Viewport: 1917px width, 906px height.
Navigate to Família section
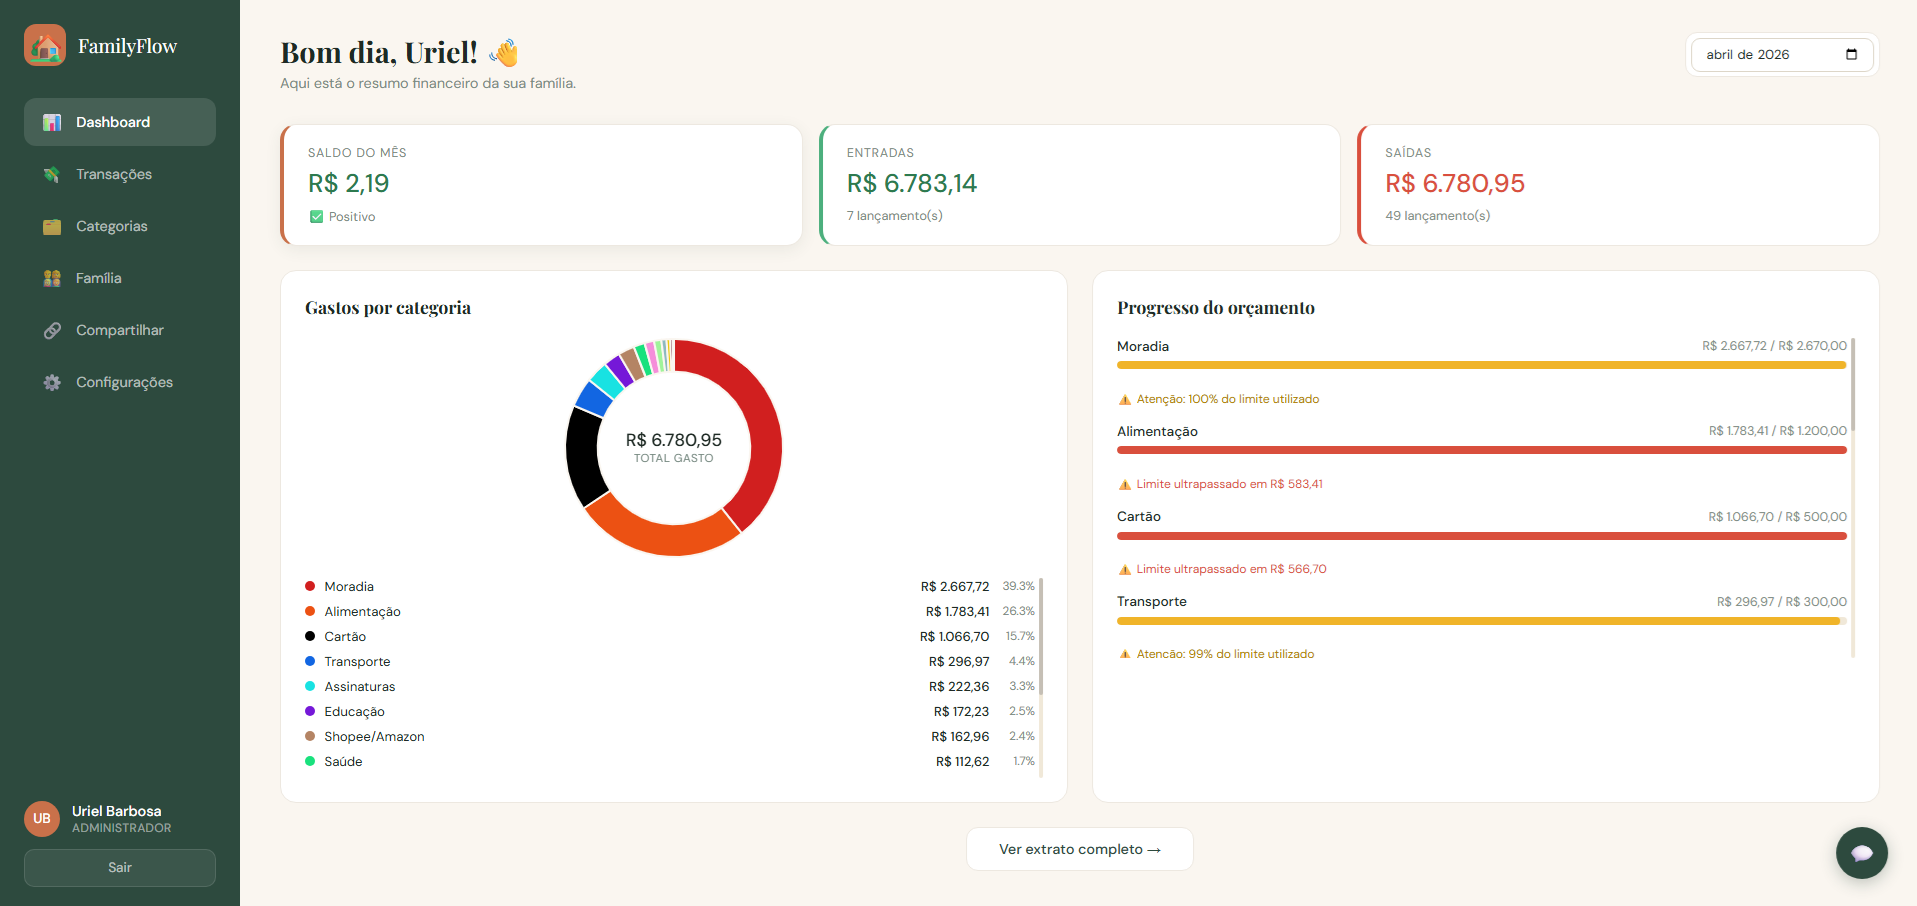click(120, 278)
